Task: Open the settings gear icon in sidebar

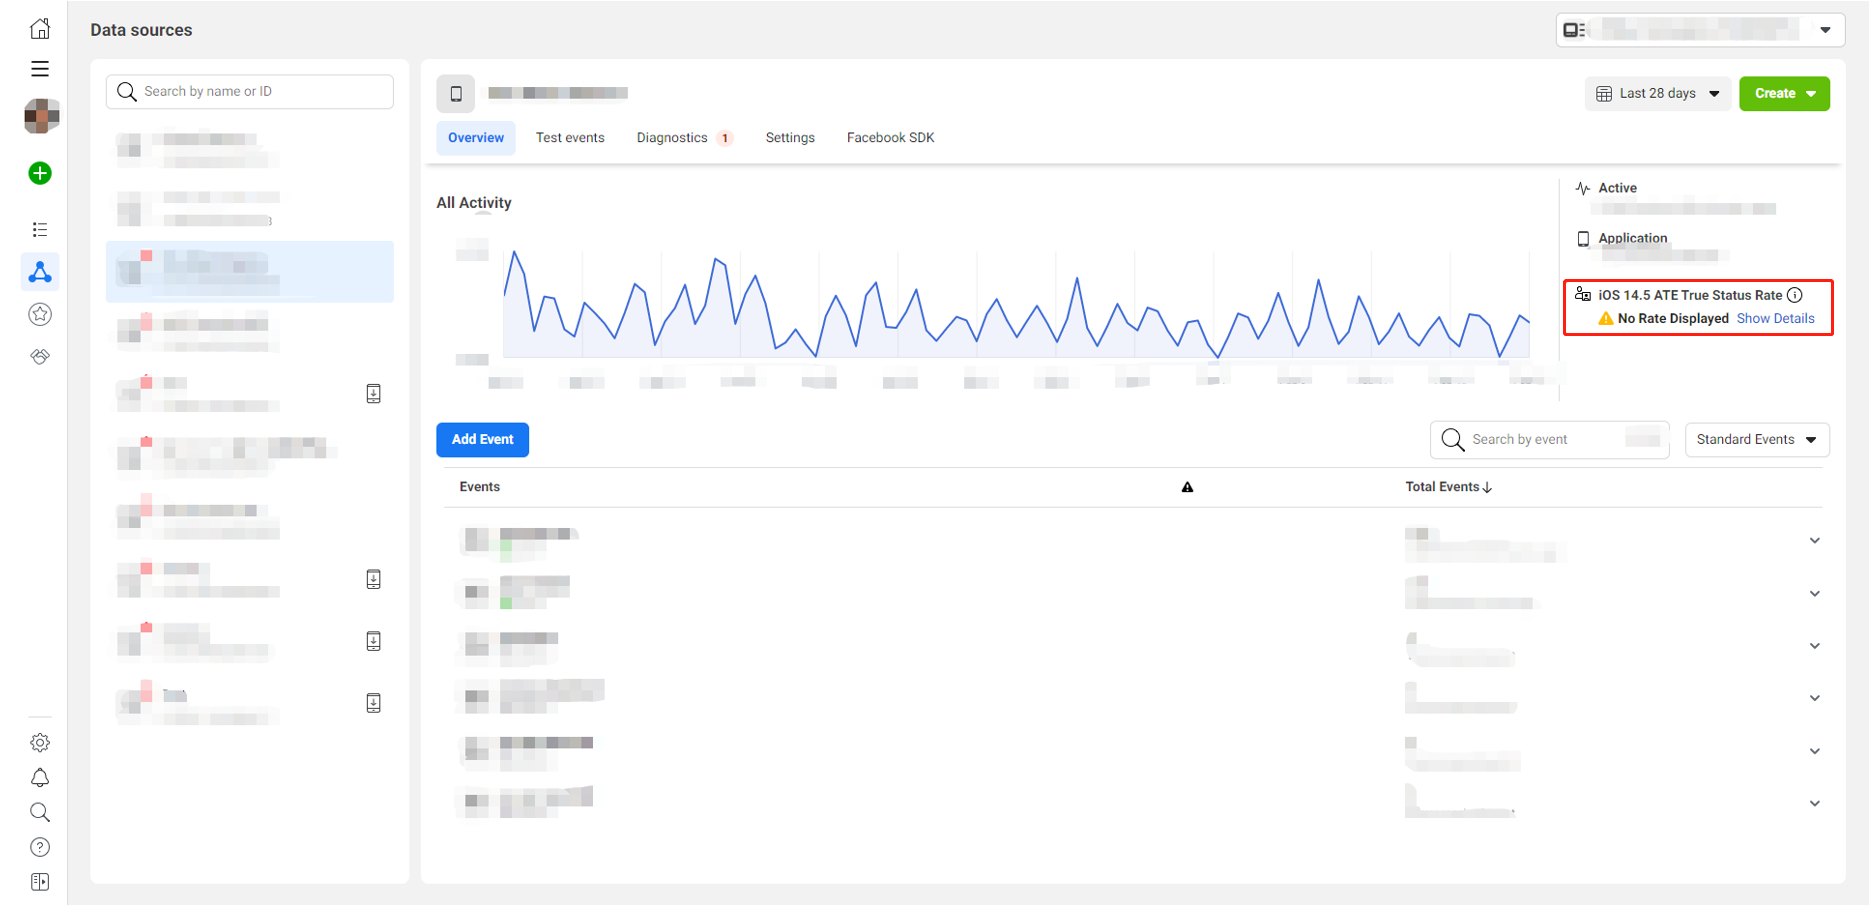Action: pos(40,742)
